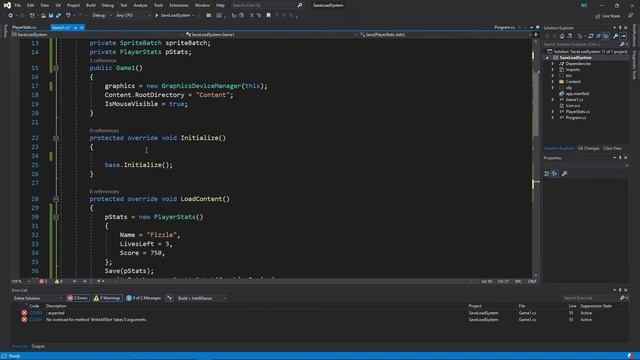Image resolution: width=640 pixels, height=360 pixels.
Task: Collapse the LoadContent() method outline
Action: [56, 199]
